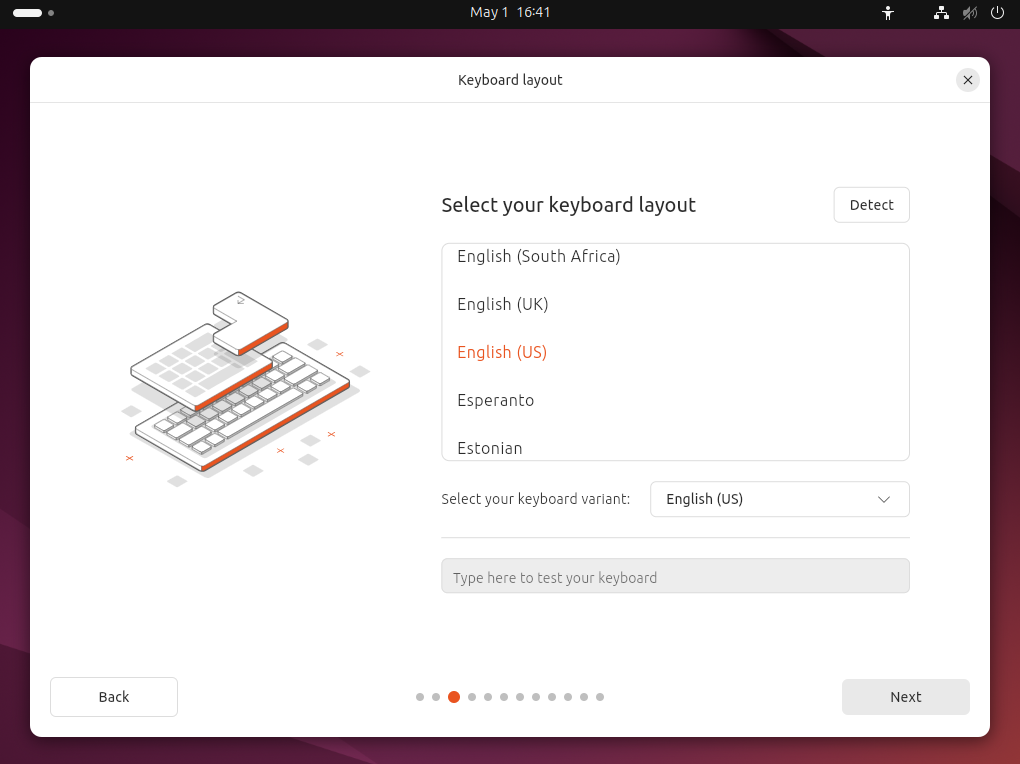
Task: Select English (UK) from the list
Action: (502, 304)
